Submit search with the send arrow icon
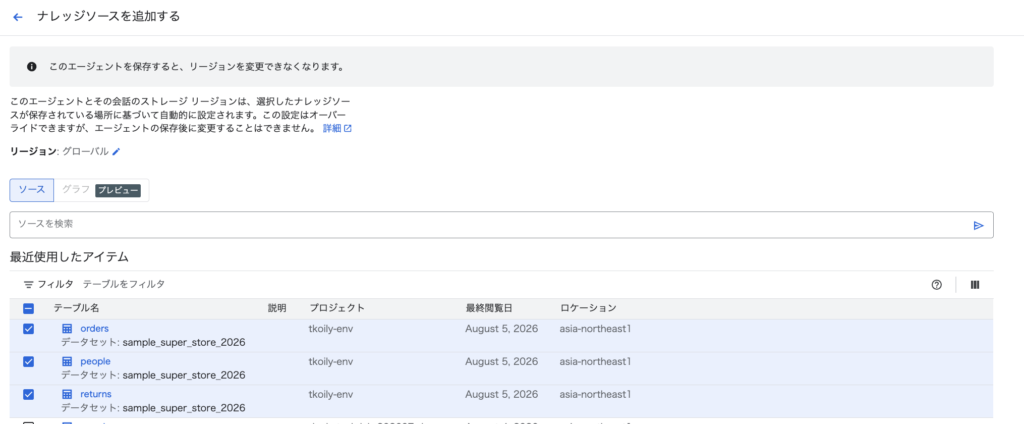Image resolution: width=1024 pixels, height=424 pixels. pyautogui.click(x=978, y=225)
